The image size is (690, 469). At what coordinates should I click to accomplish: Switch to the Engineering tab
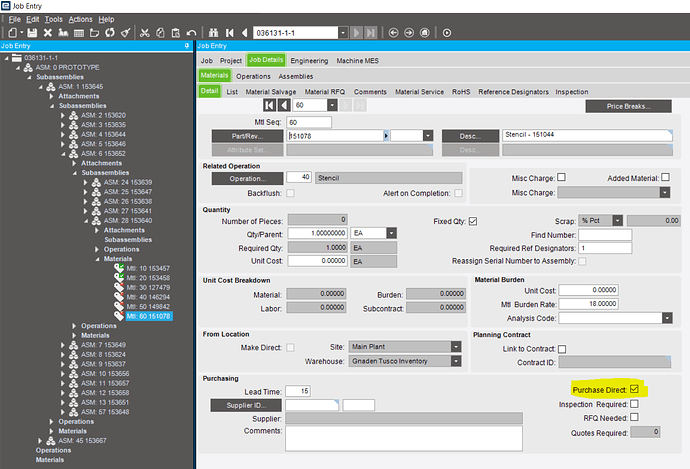click(309, 61)
